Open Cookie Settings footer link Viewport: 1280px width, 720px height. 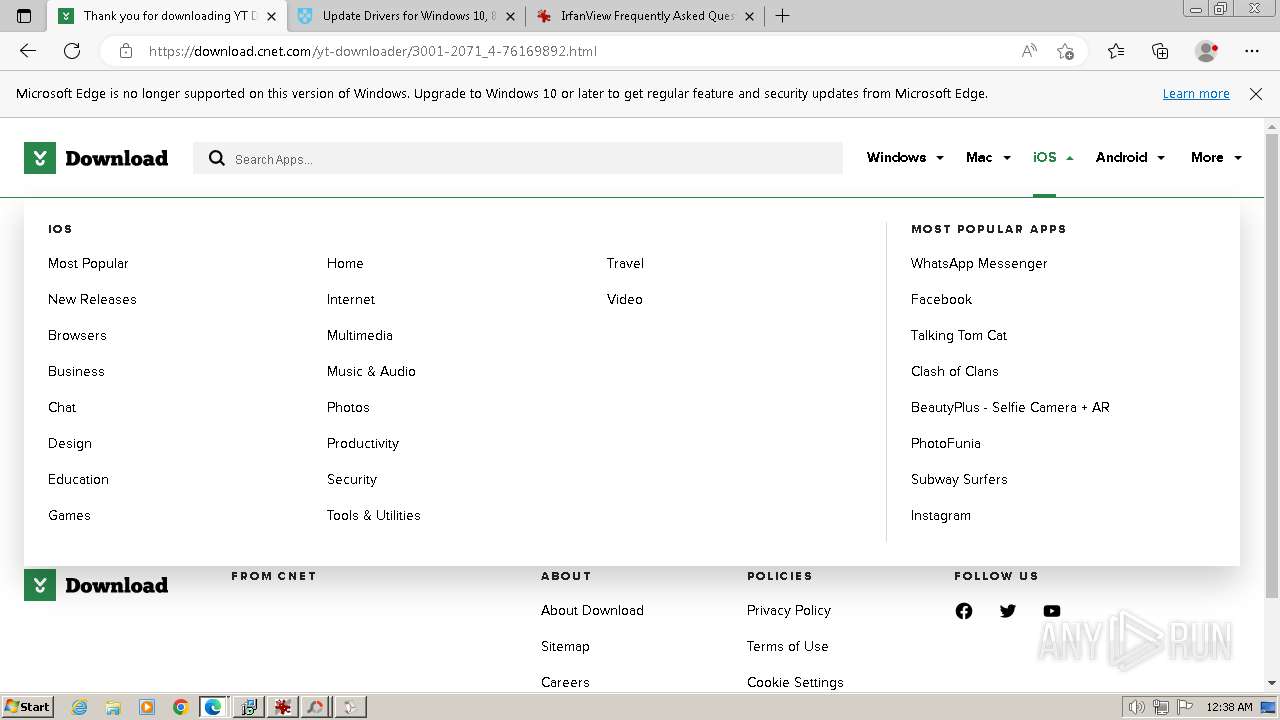(795, 682)
